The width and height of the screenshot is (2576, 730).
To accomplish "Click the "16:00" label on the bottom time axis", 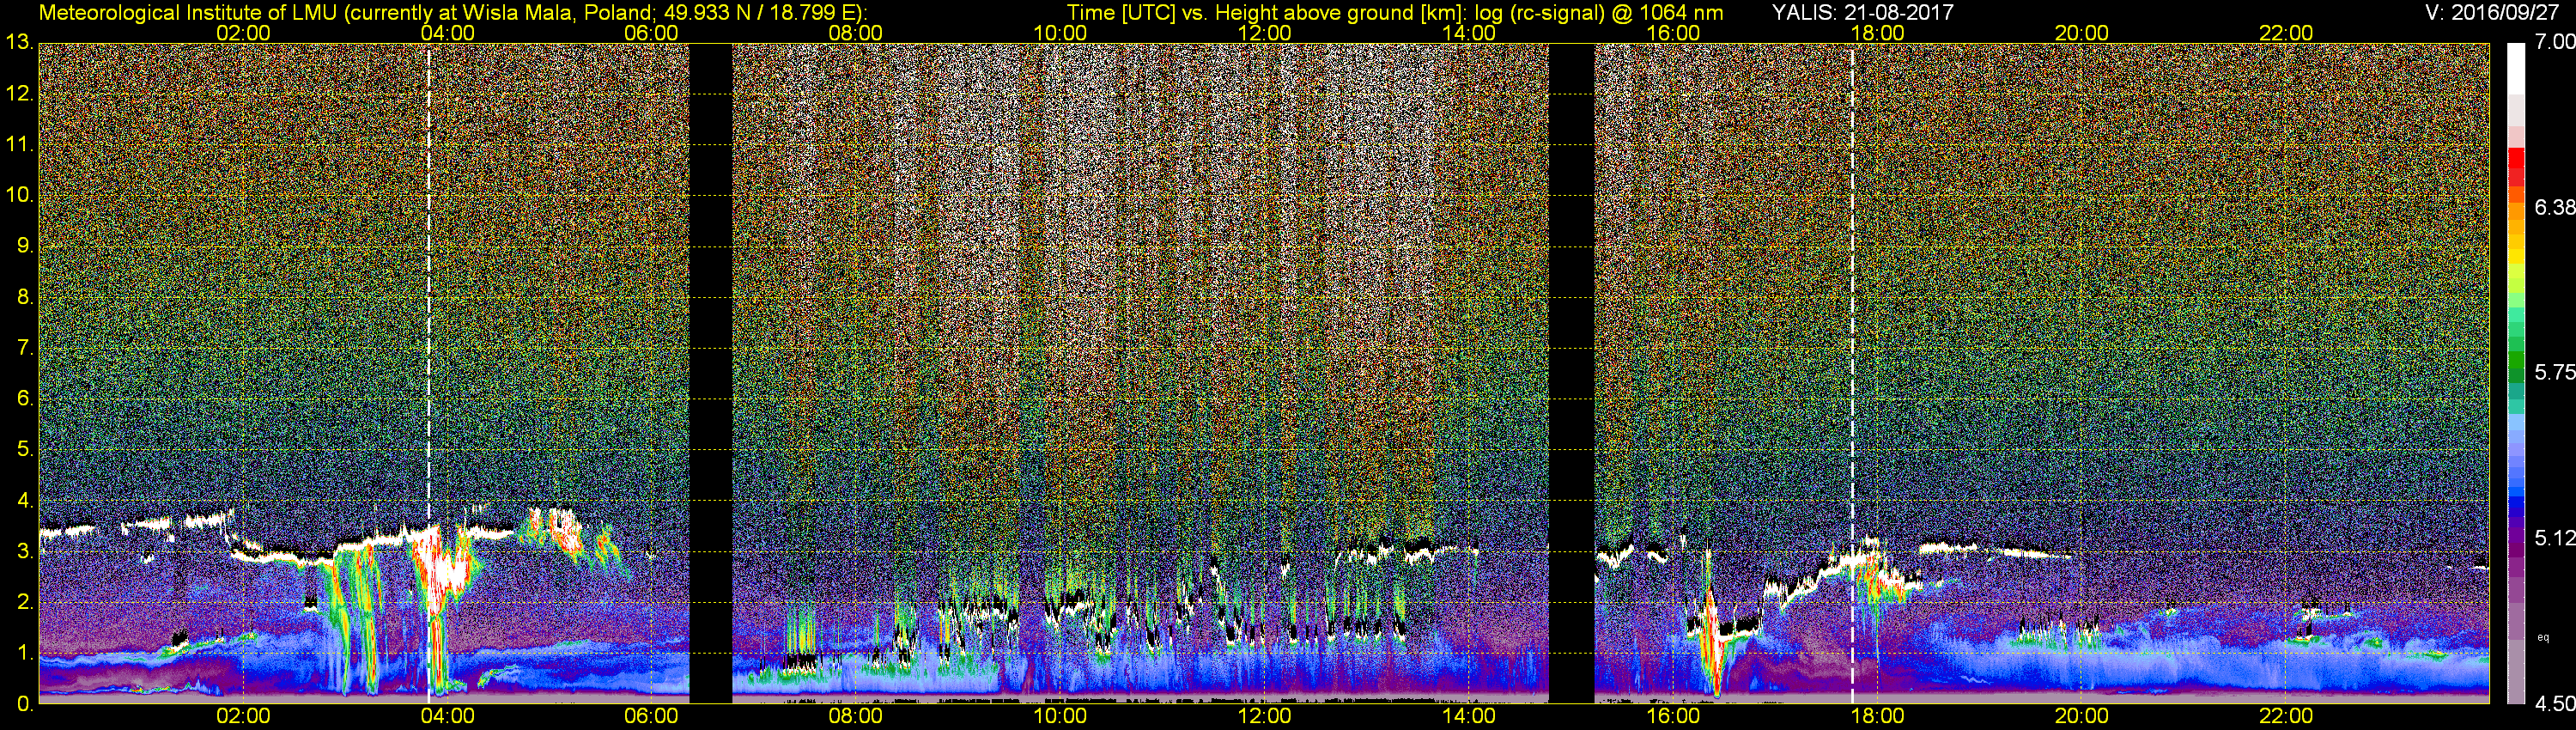I will (x=1673, y=716).
